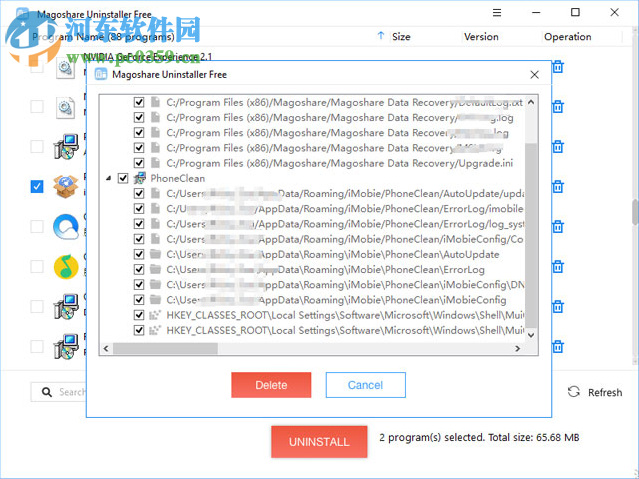The width and height of the screenshot is (639, 479).
Task: Click the Cancel button in dialog
Action: pyautogui.click(x=366, y=385)
